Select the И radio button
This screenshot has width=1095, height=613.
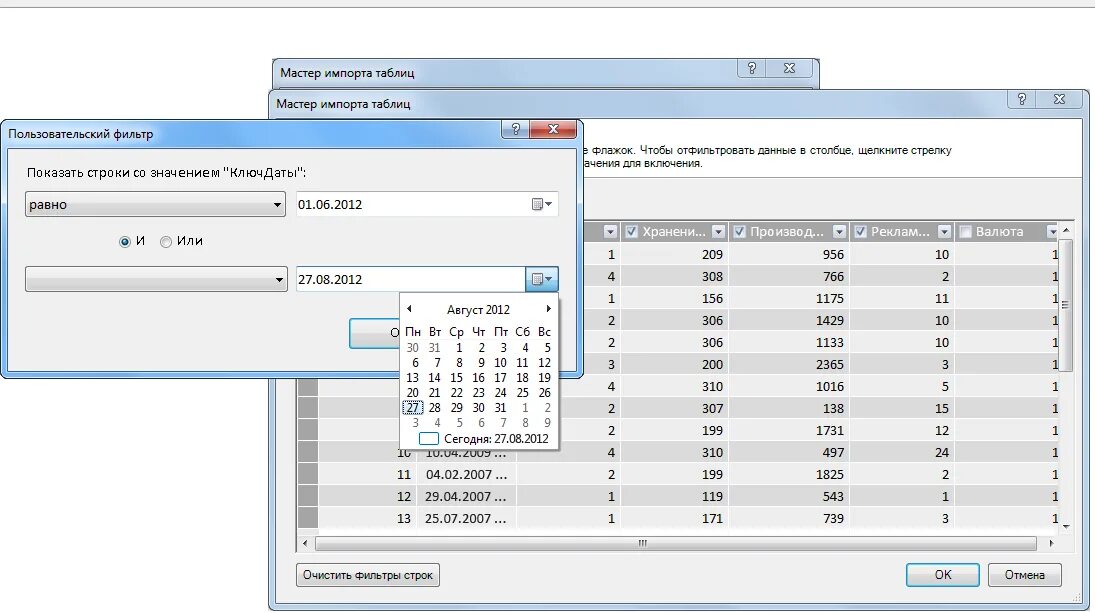125,242
